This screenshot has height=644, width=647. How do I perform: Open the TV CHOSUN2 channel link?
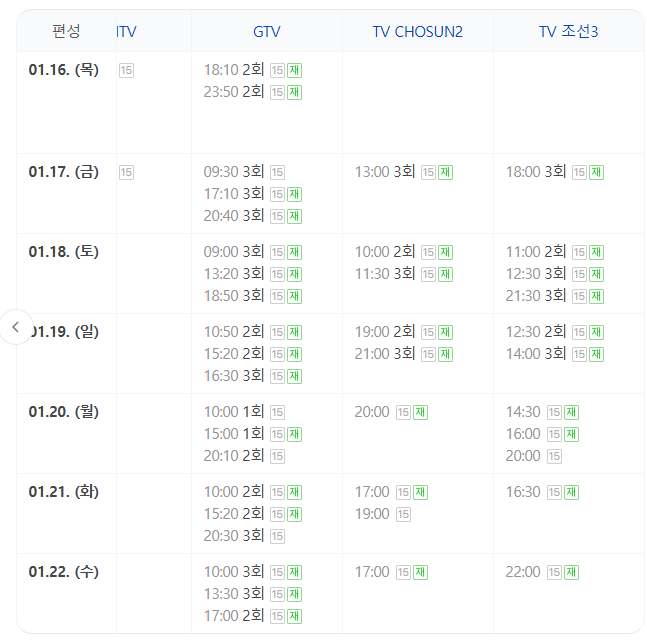[418, 32]
